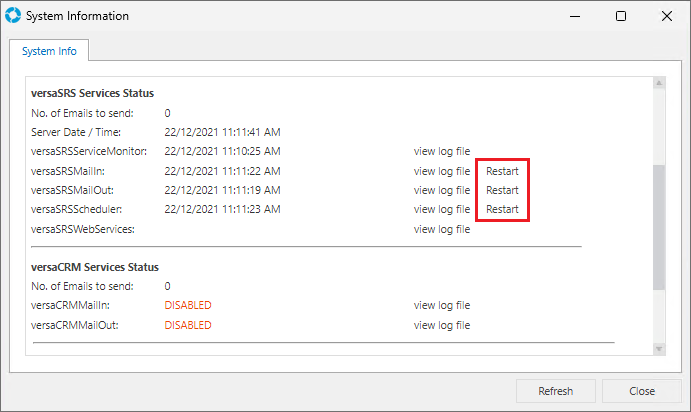Image resolution: width=691 pixels, height=412 pixels.
Task: View log file for versaCRMMailOut
Action: click(x=441, y=325)
